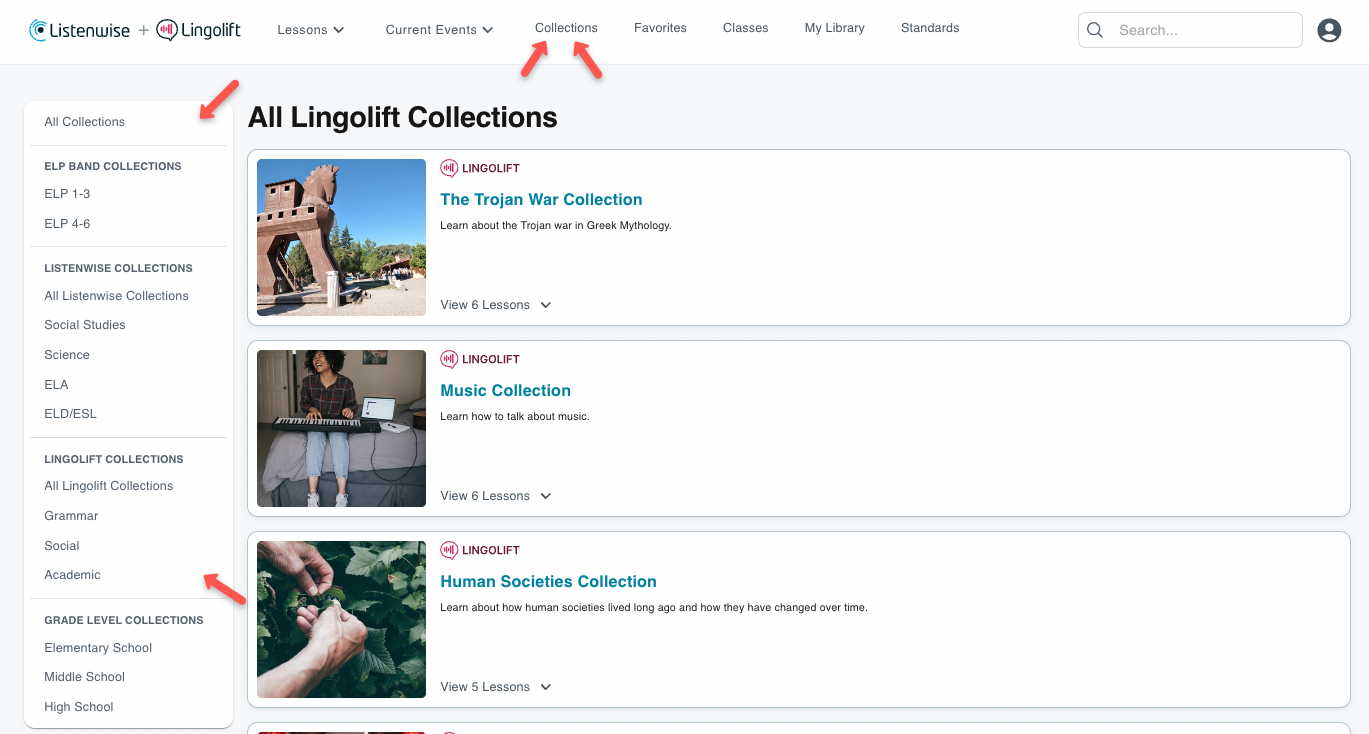1369x734 pixels.
Task: Filter by ELA collections
Action: tap(56, 385)
